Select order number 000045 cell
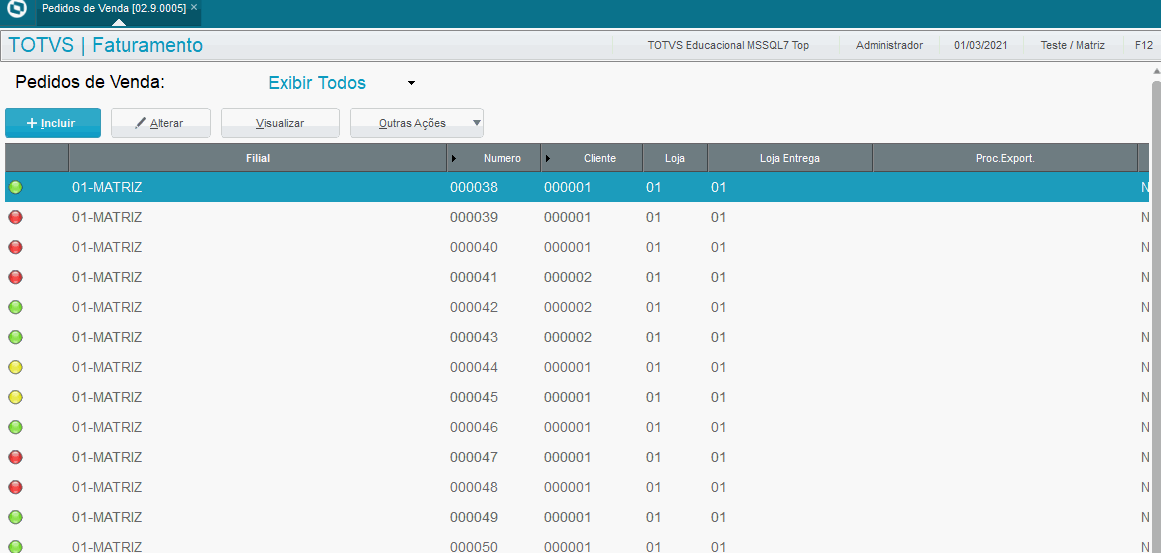 point(474,398)
